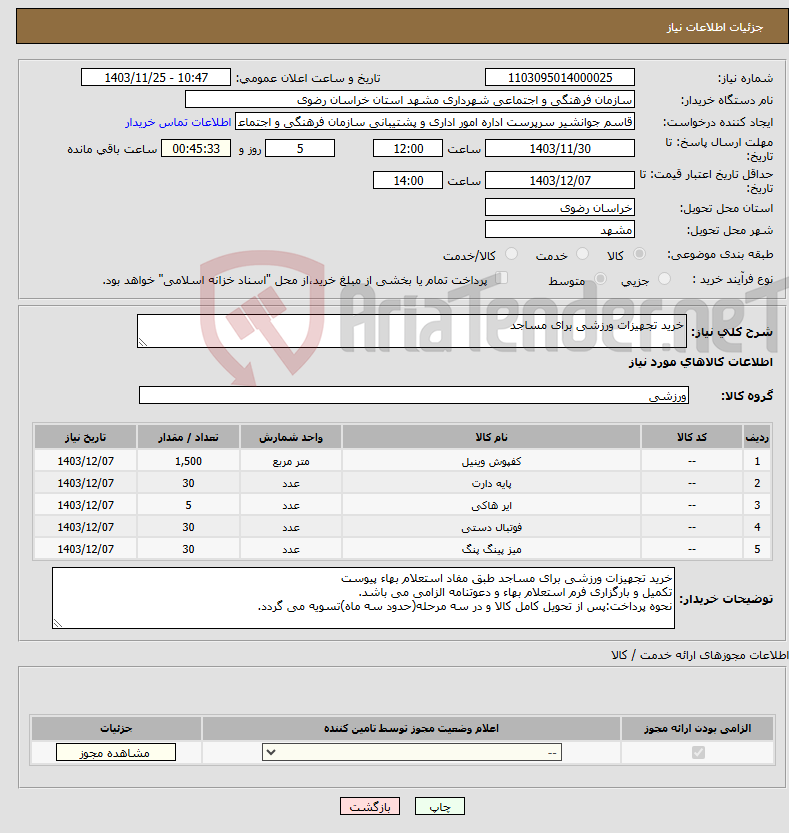Click the اطلاعات کالاهای مورد نیاز heading
The image size is (789, 833).
pos(701,362)
